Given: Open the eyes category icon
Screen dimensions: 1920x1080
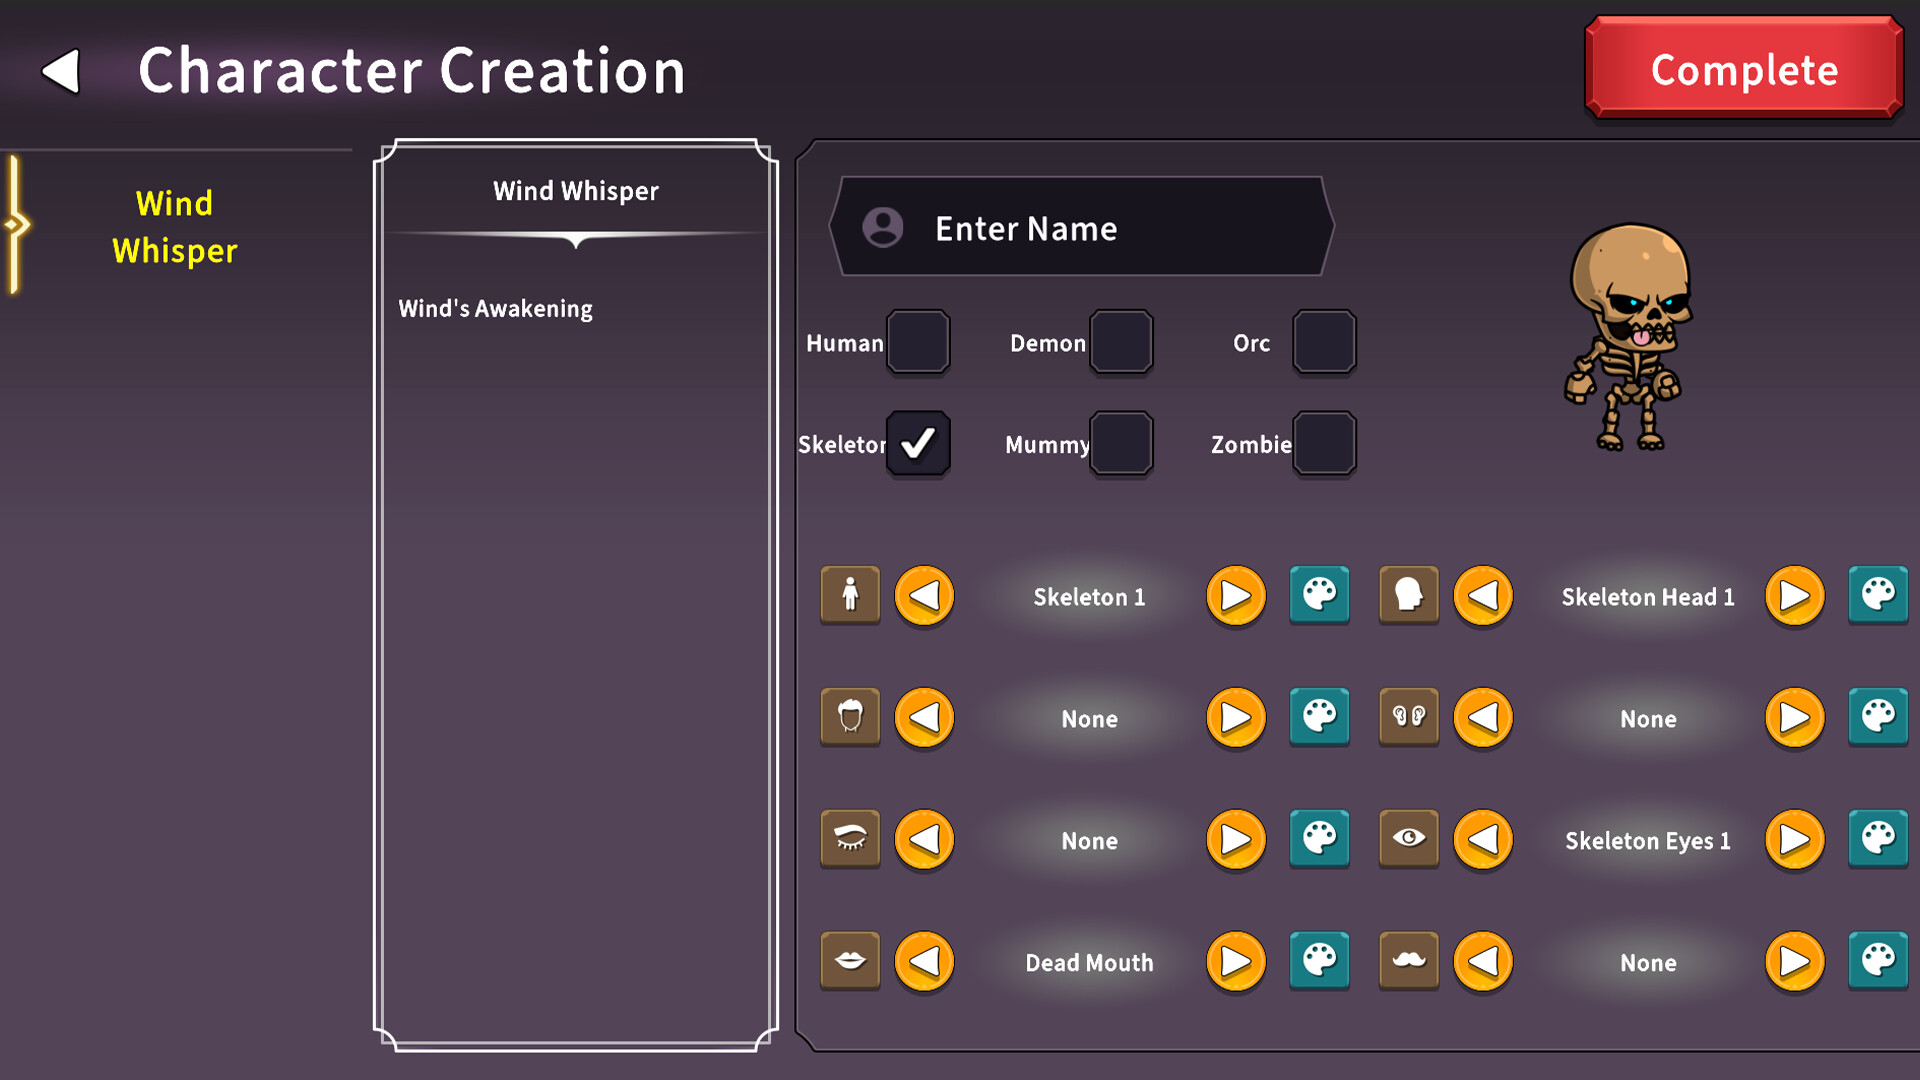Looking at the screenshot, I should 1408,839.
